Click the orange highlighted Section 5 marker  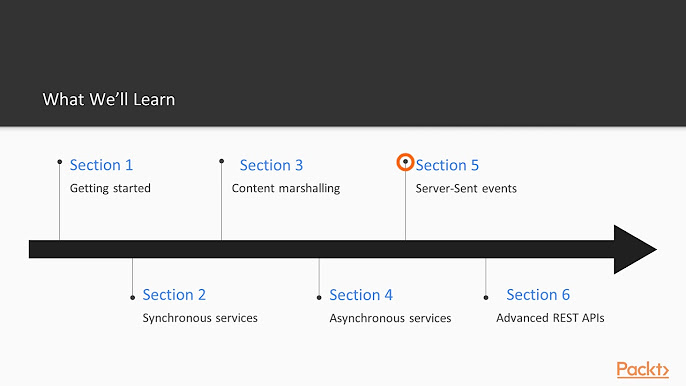tap(405, 162)
